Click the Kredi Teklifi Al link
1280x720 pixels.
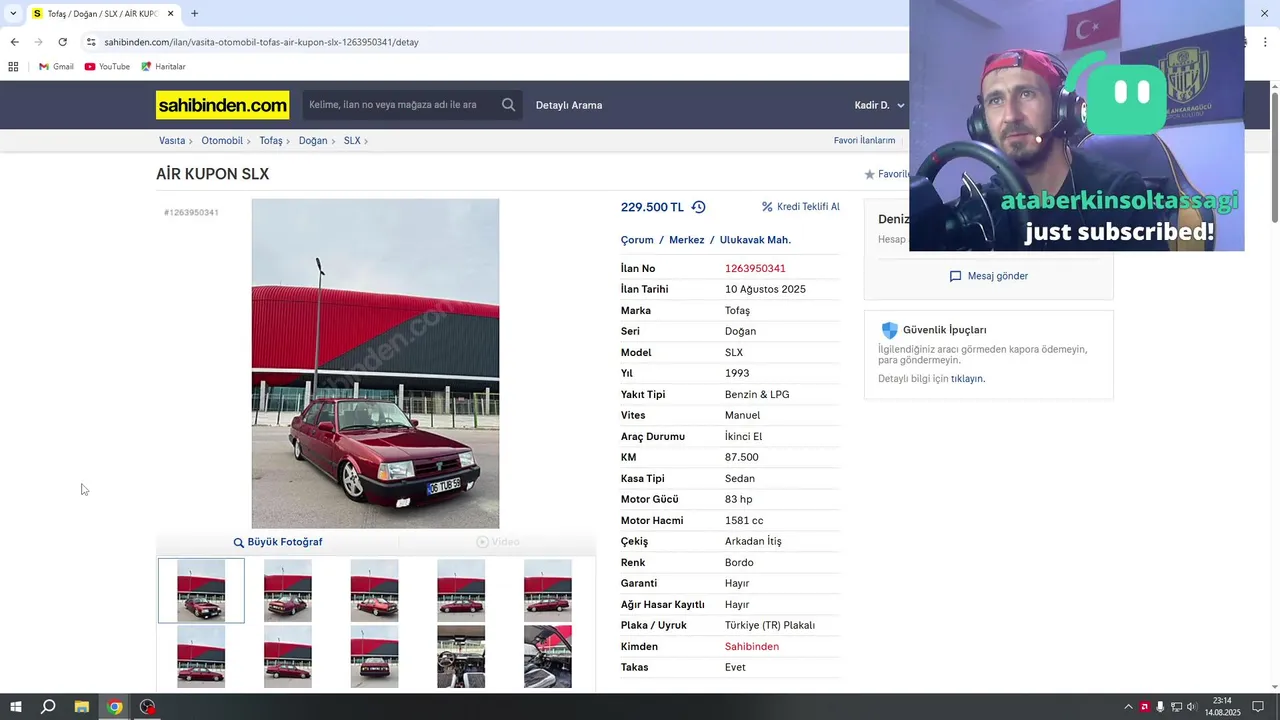(808, 207)
